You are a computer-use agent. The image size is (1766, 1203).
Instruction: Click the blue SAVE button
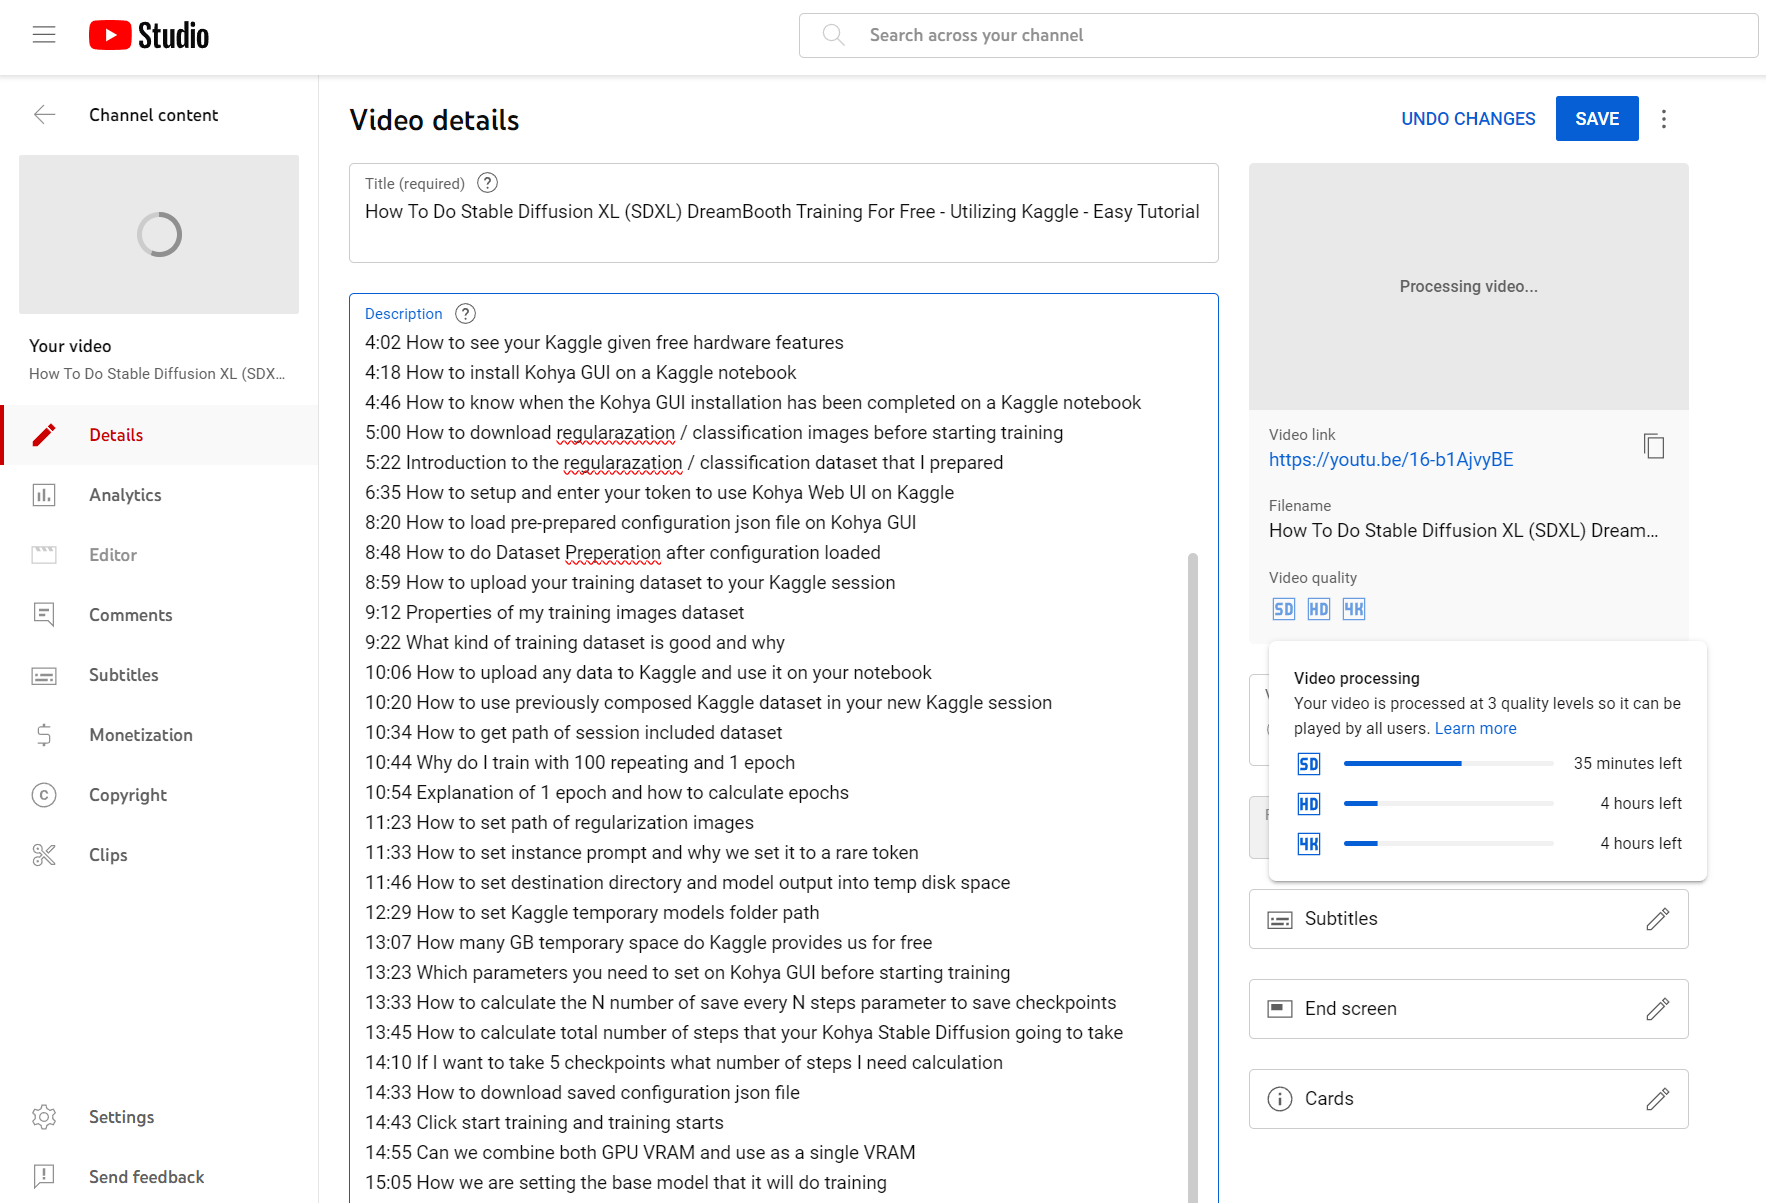[1596, 119]
